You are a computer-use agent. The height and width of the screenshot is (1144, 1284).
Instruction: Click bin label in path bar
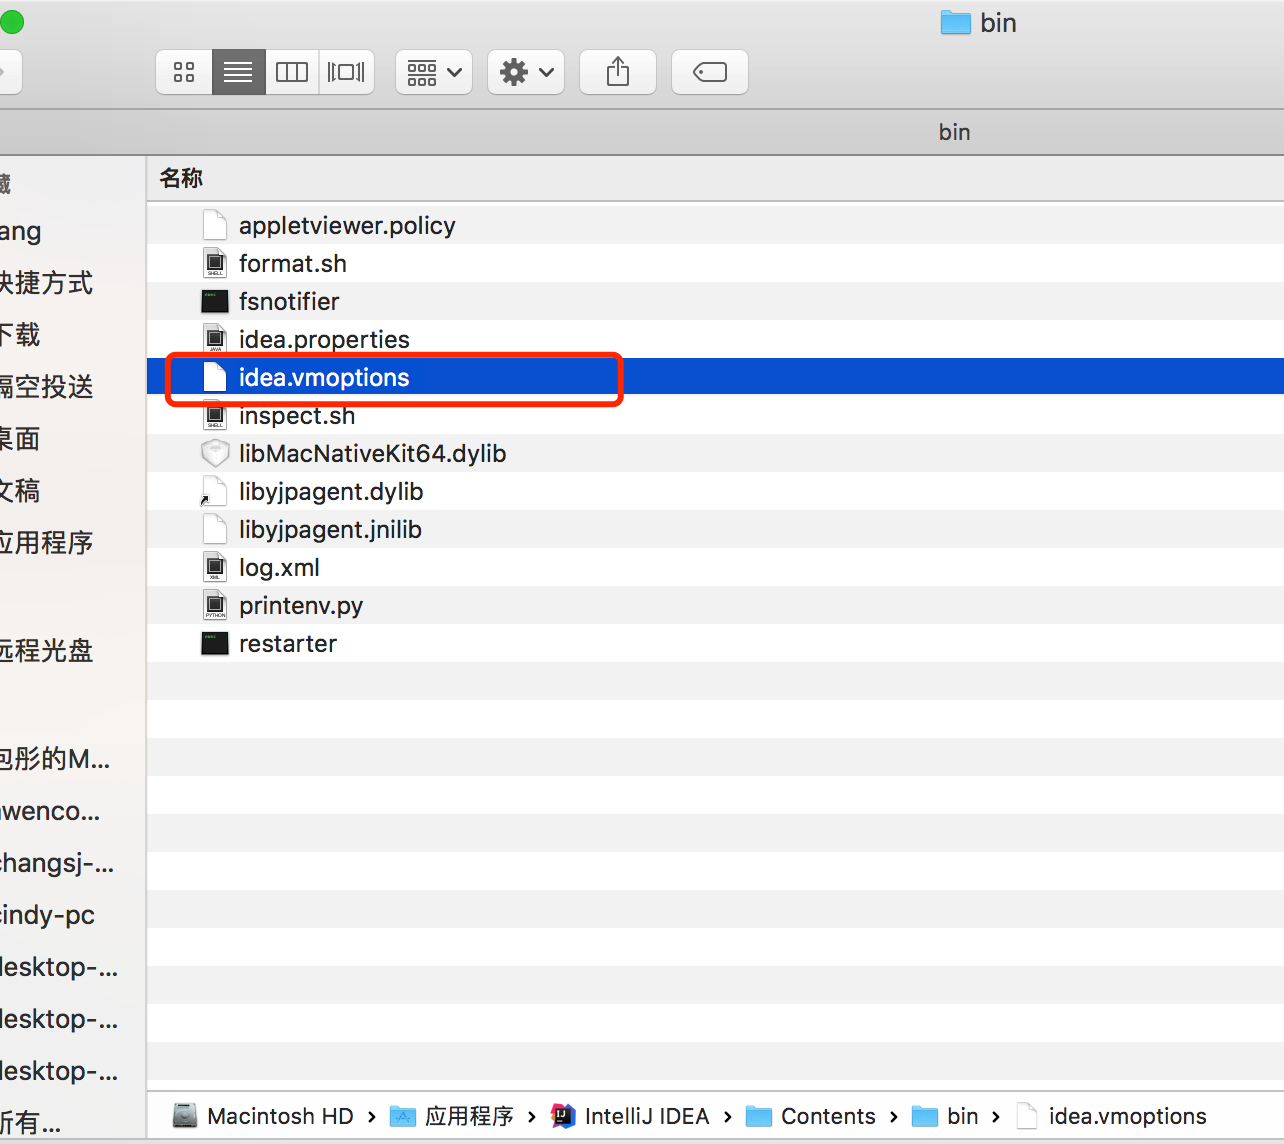(963, 1116)
